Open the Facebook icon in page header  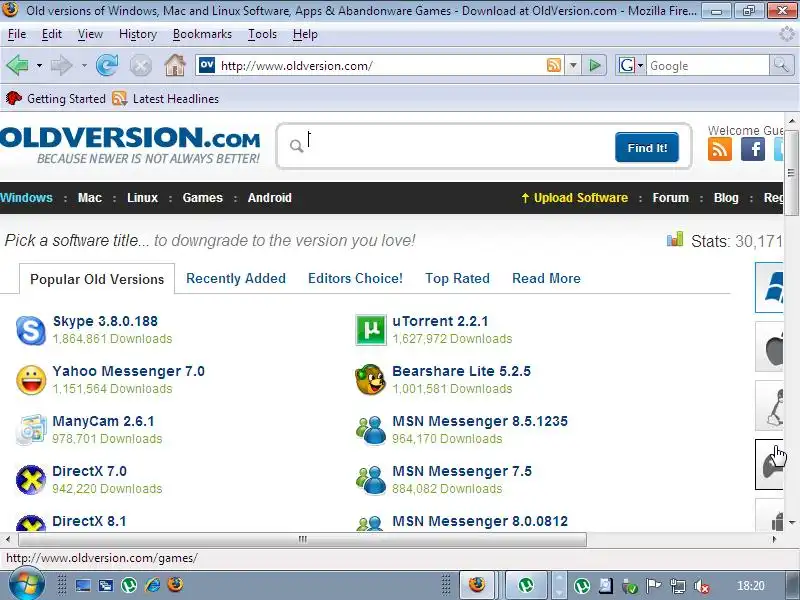pos(753,149)
